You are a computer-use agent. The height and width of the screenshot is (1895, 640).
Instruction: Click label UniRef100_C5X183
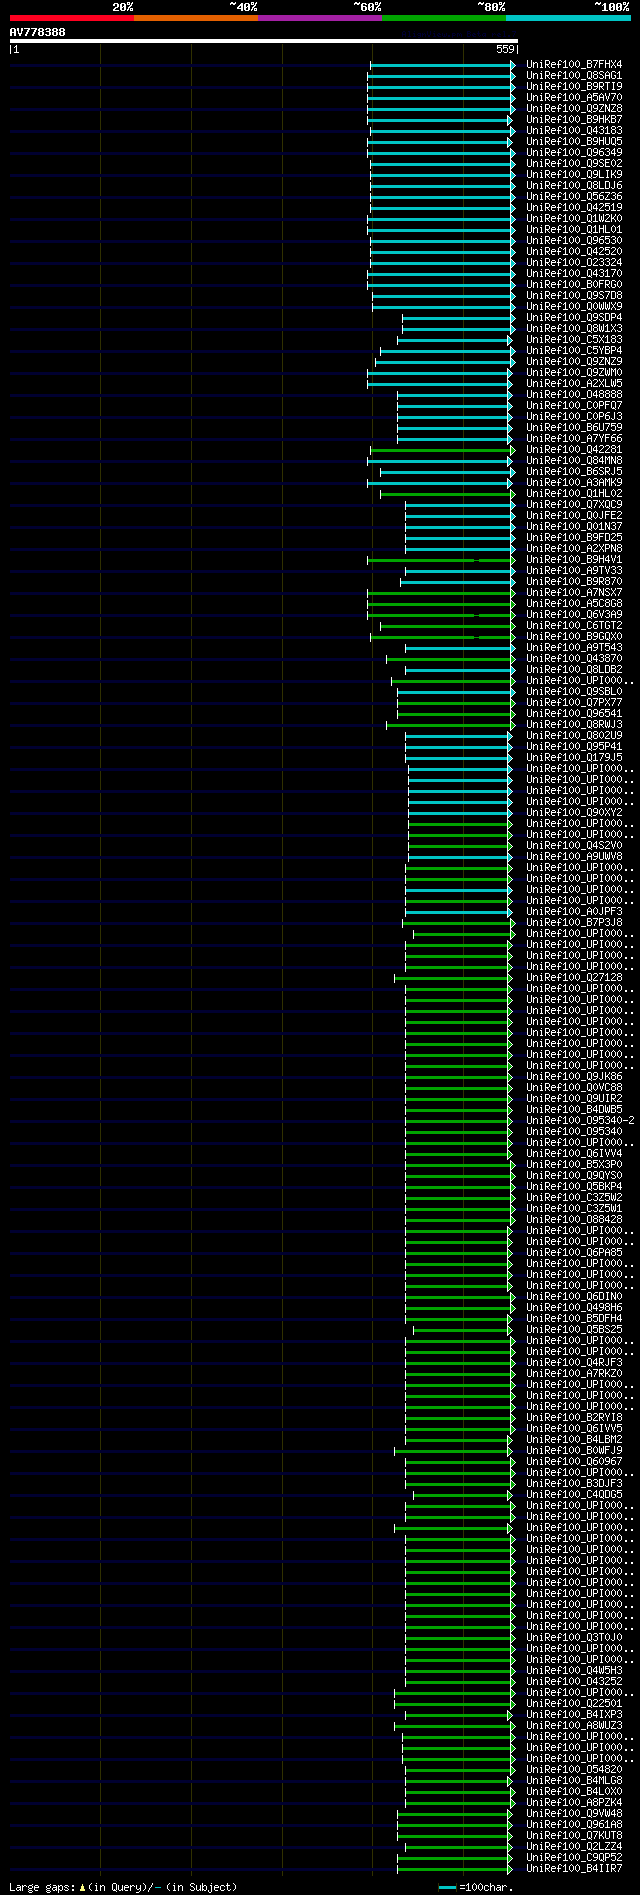click(x=574, y=340)
